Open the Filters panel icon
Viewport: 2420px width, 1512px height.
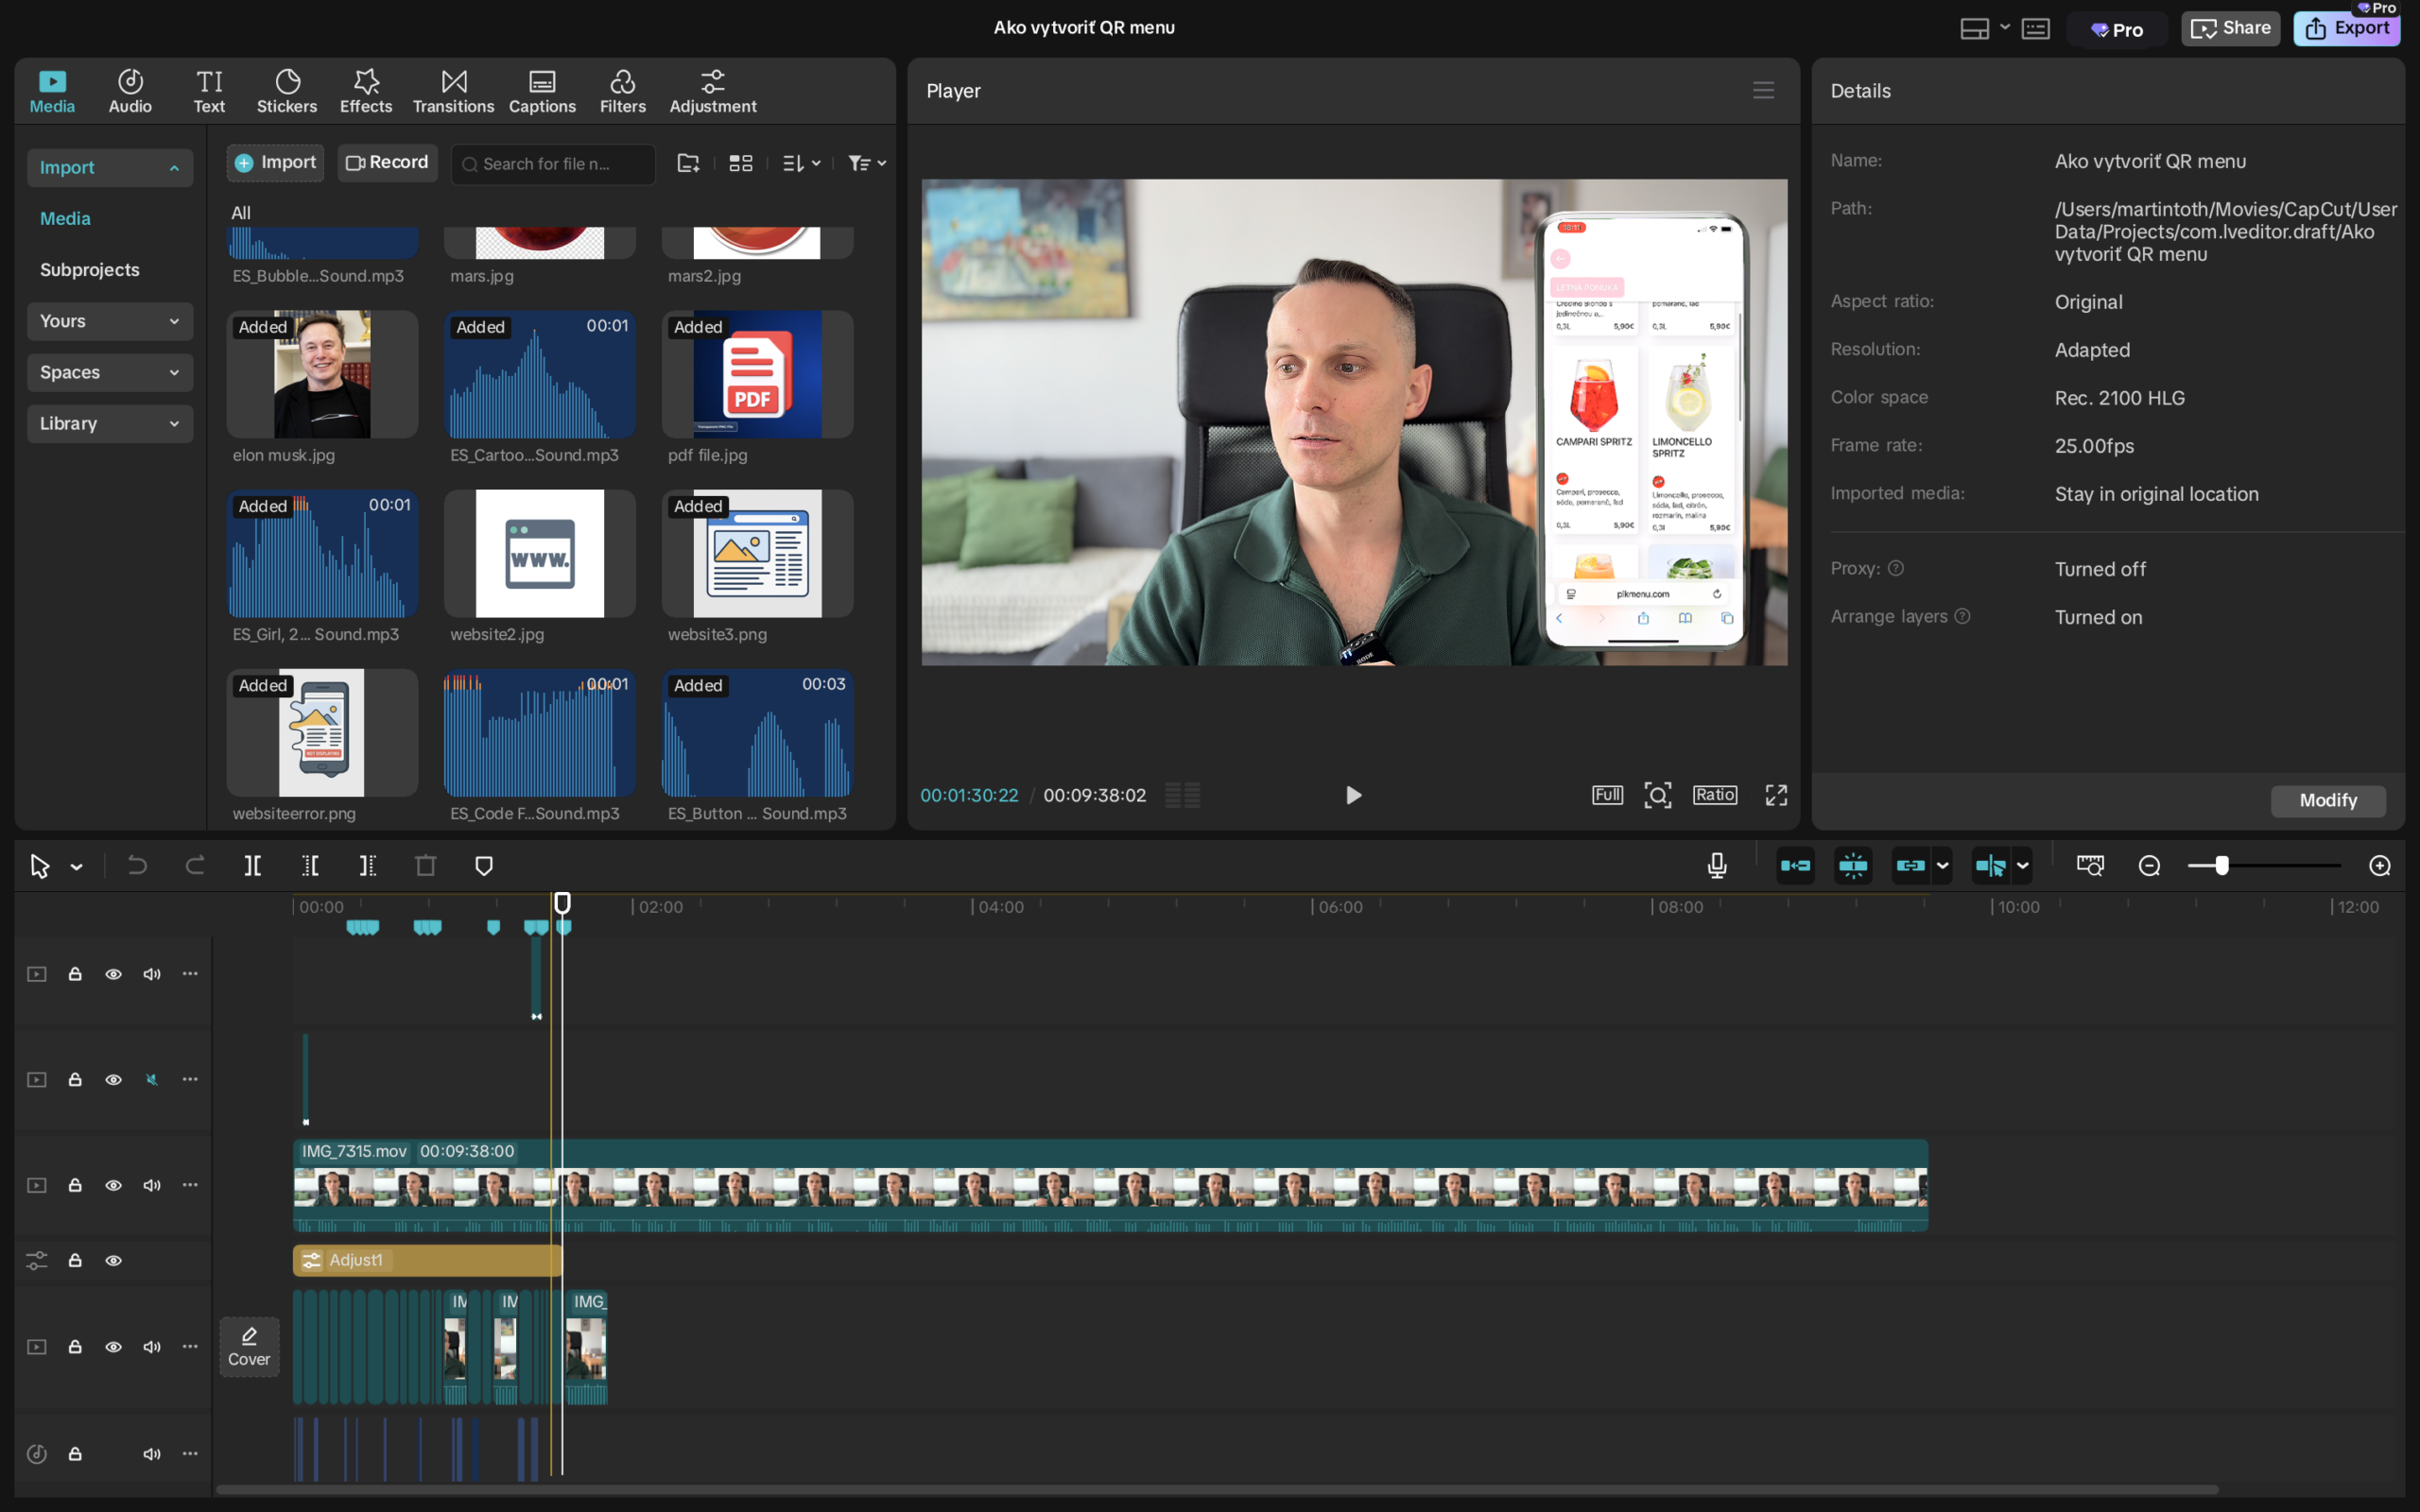622,91
